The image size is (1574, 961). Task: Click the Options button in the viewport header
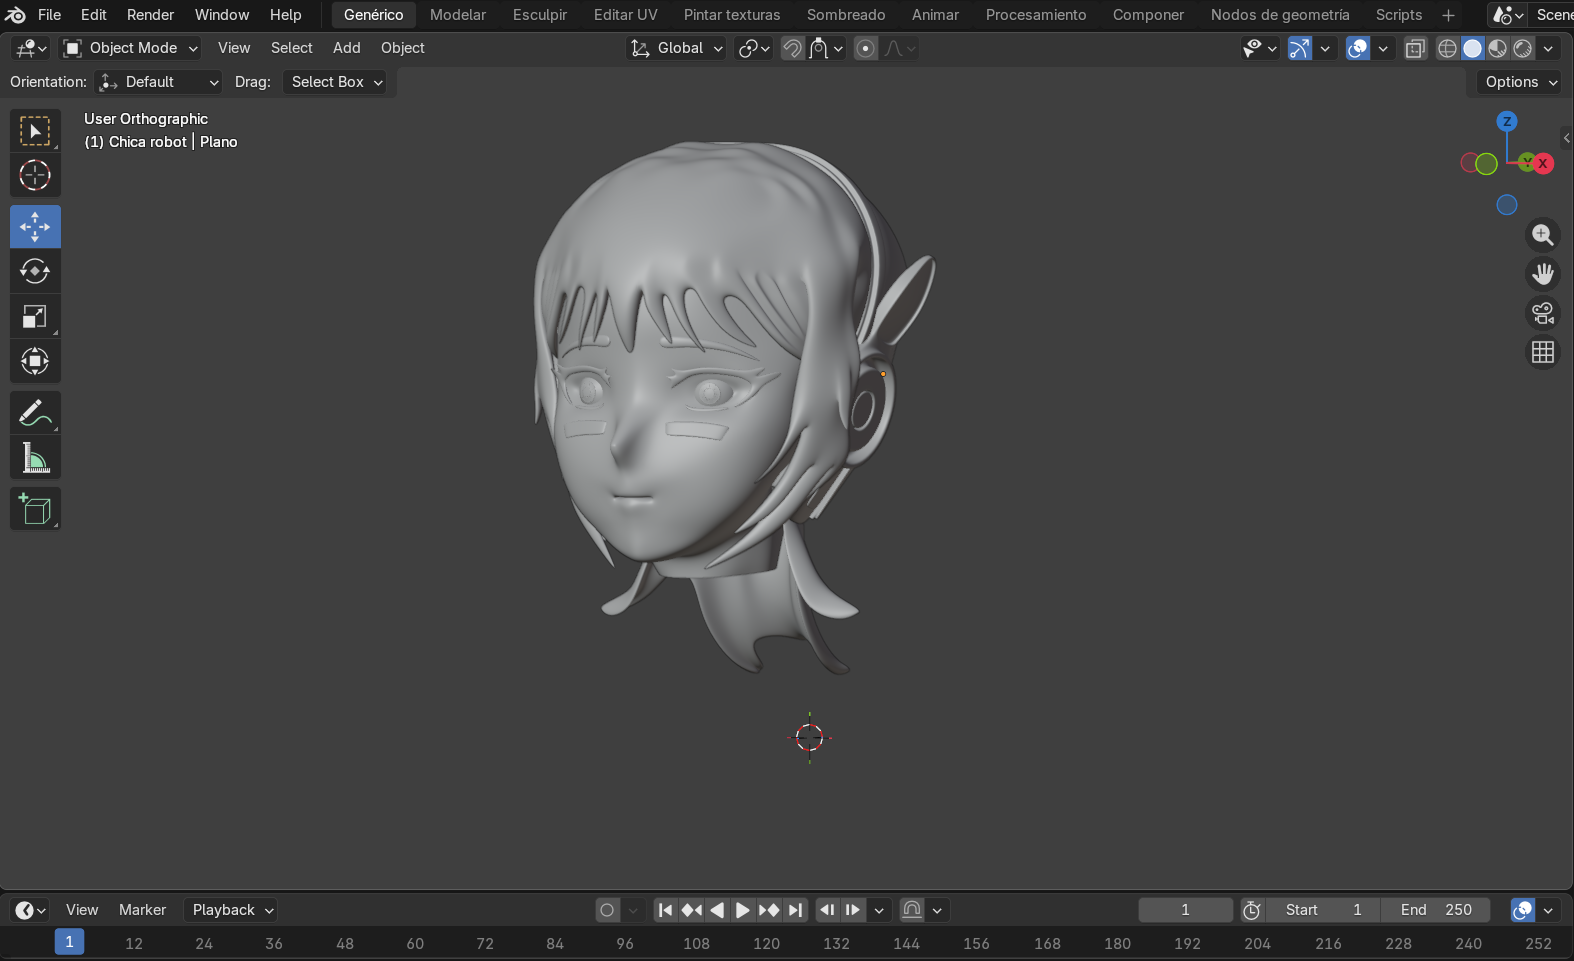[x=1520, y=82]
